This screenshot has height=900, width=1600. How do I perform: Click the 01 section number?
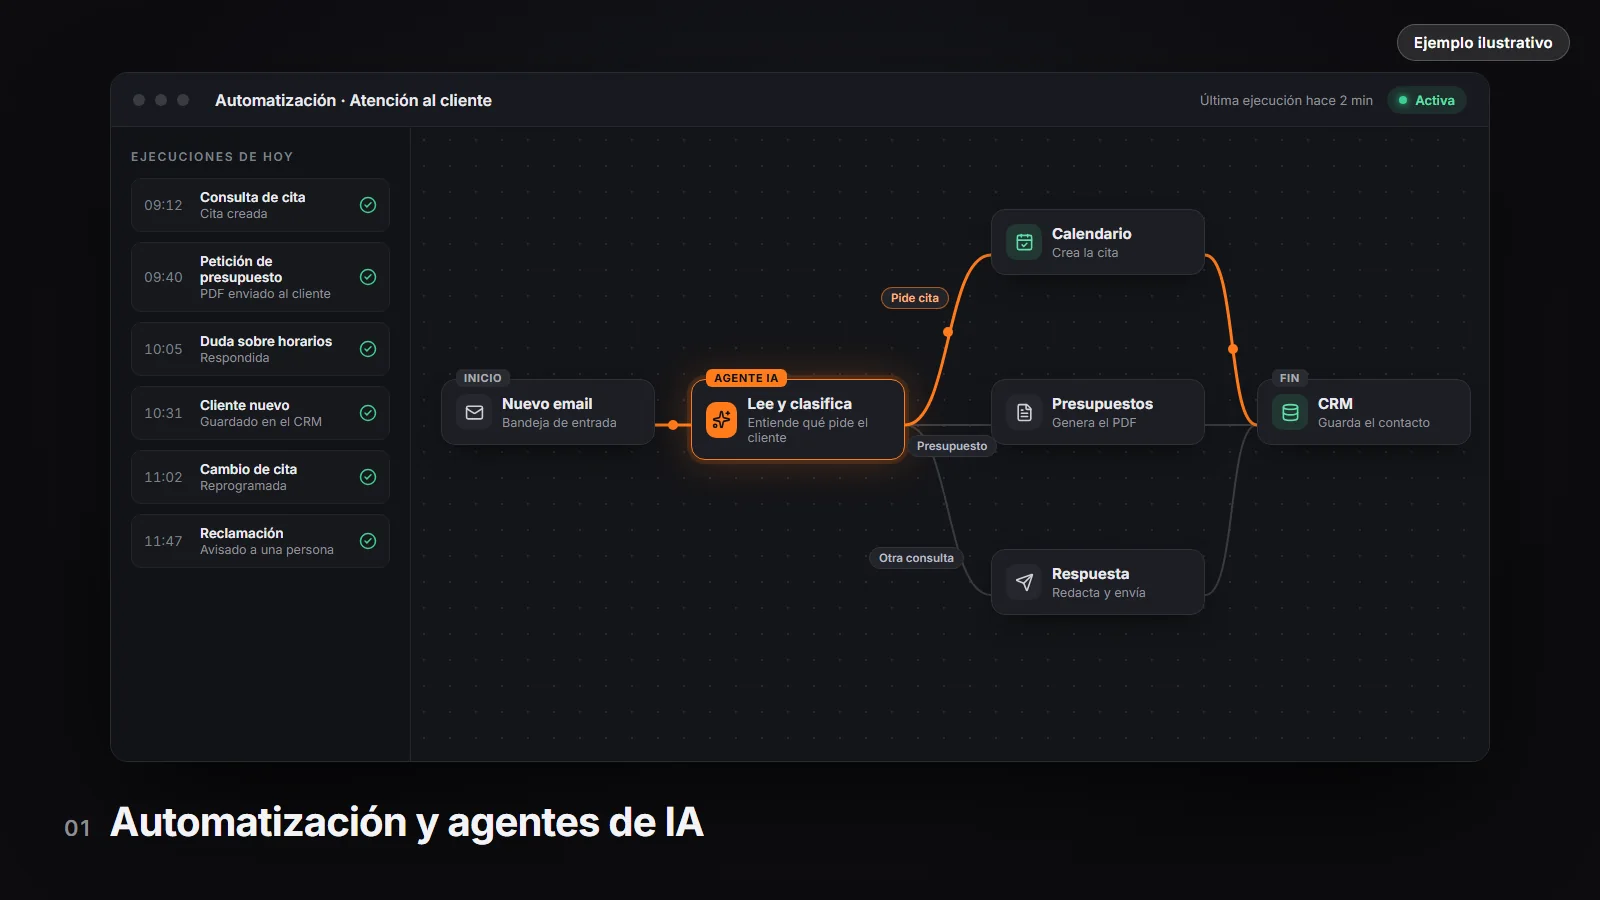[77, 828]
